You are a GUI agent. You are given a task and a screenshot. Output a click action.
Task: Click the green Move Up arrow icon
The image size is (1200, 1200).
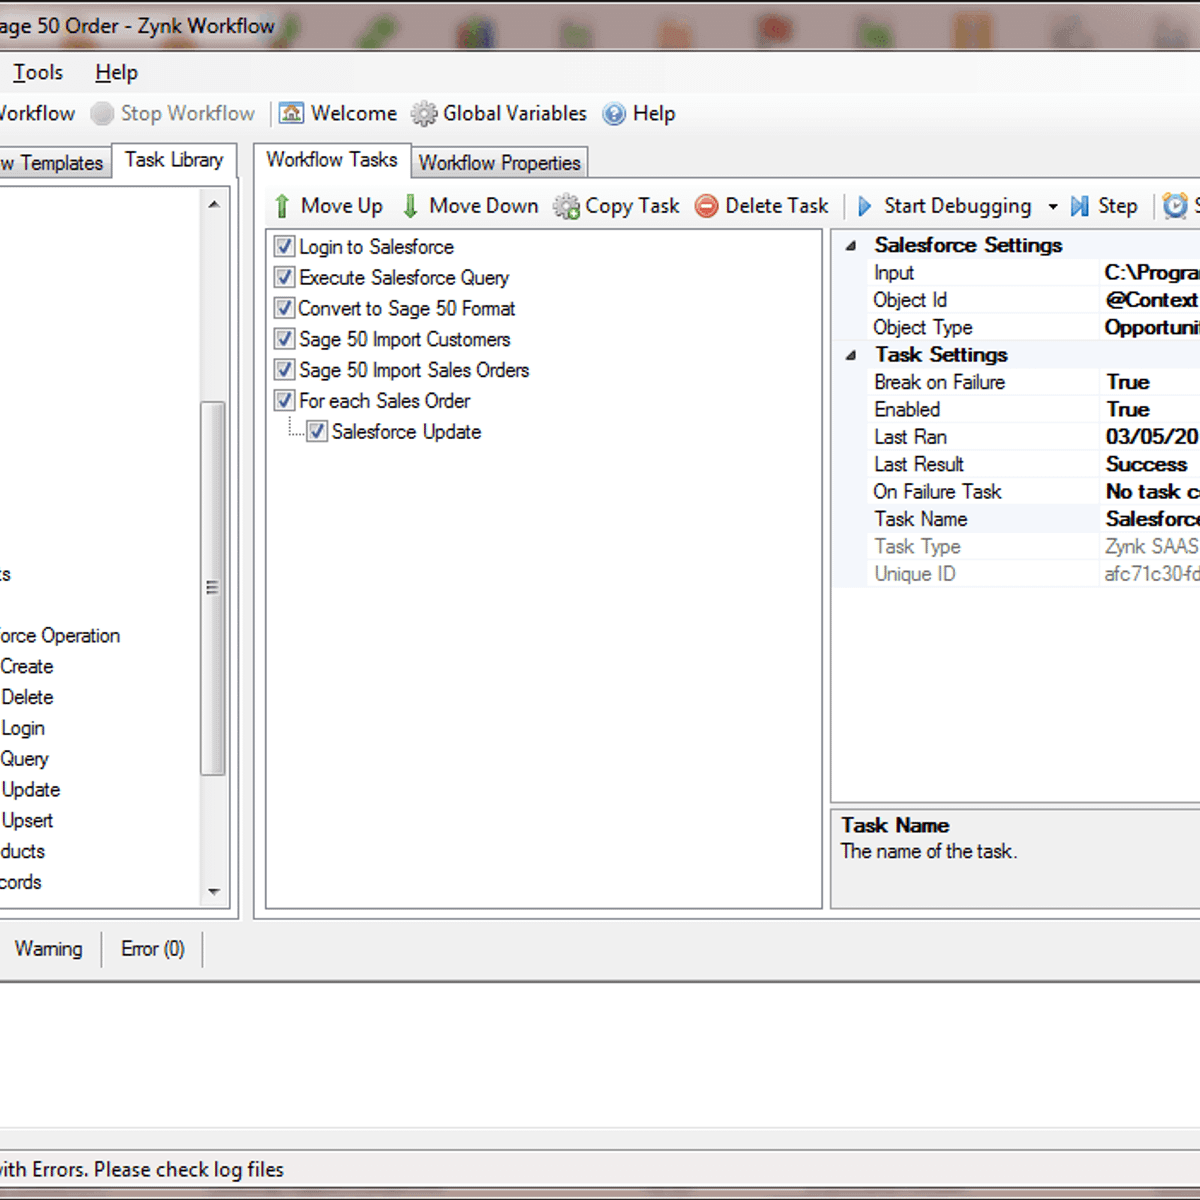coord(282,206)
